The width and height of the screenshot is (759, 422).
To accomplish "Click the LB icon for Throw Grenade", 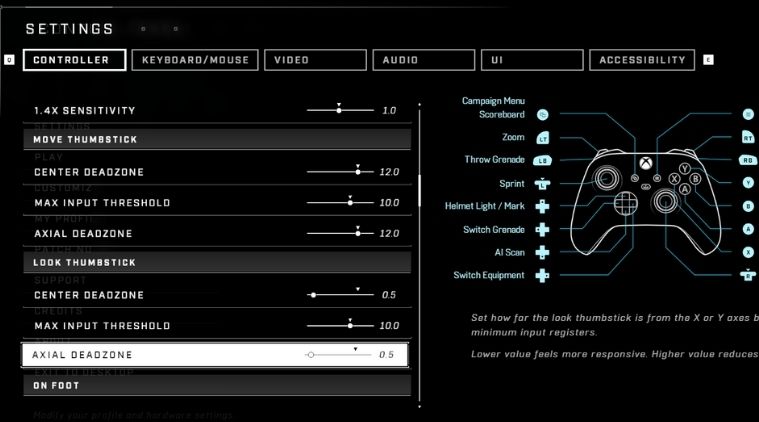I will click(542, 160).
